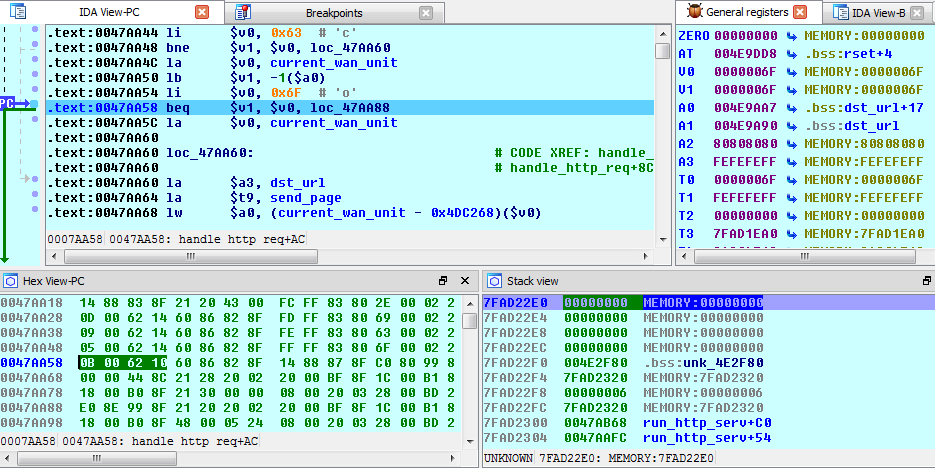Switch to the IDA View-B tab
The height and width of the screenshot is (468, 935).
coord(878,13)
